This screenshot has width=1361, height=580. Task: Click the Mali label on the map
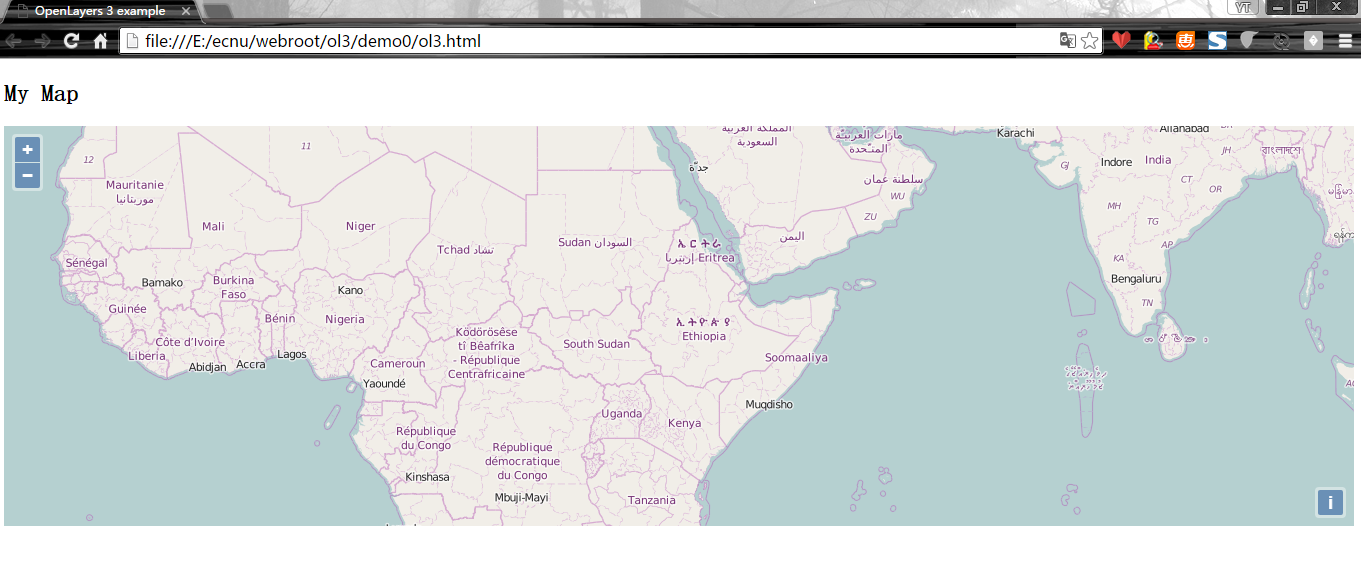[x=213, y=226]
